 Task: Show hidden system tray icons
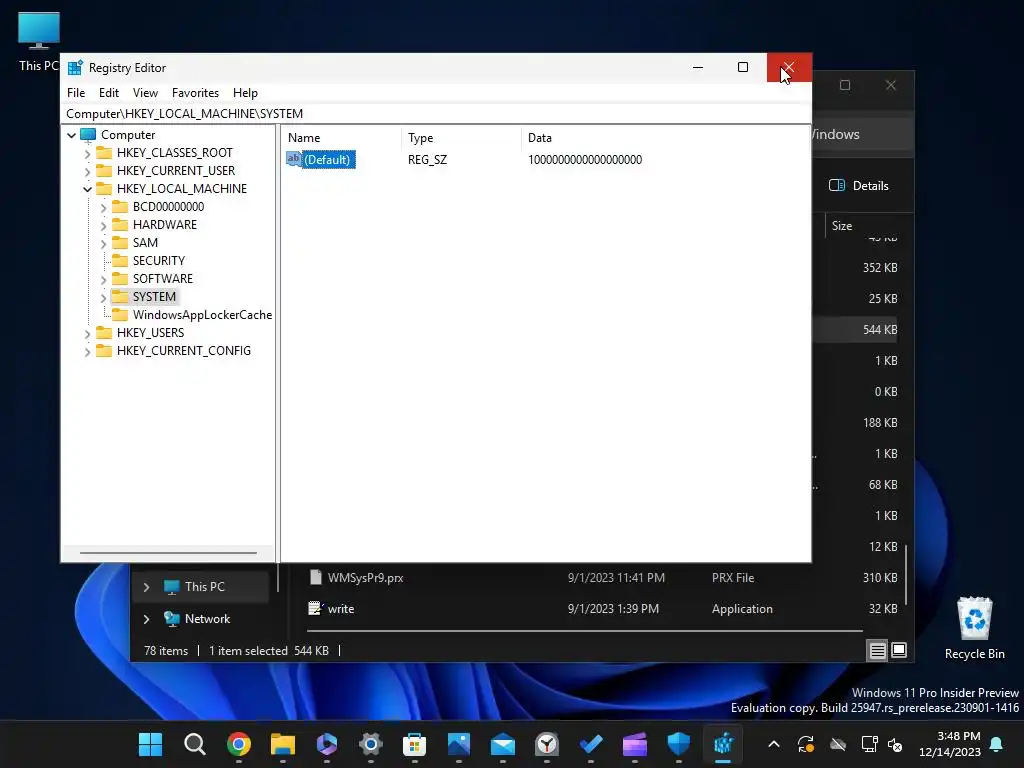[x=774, y=744]
